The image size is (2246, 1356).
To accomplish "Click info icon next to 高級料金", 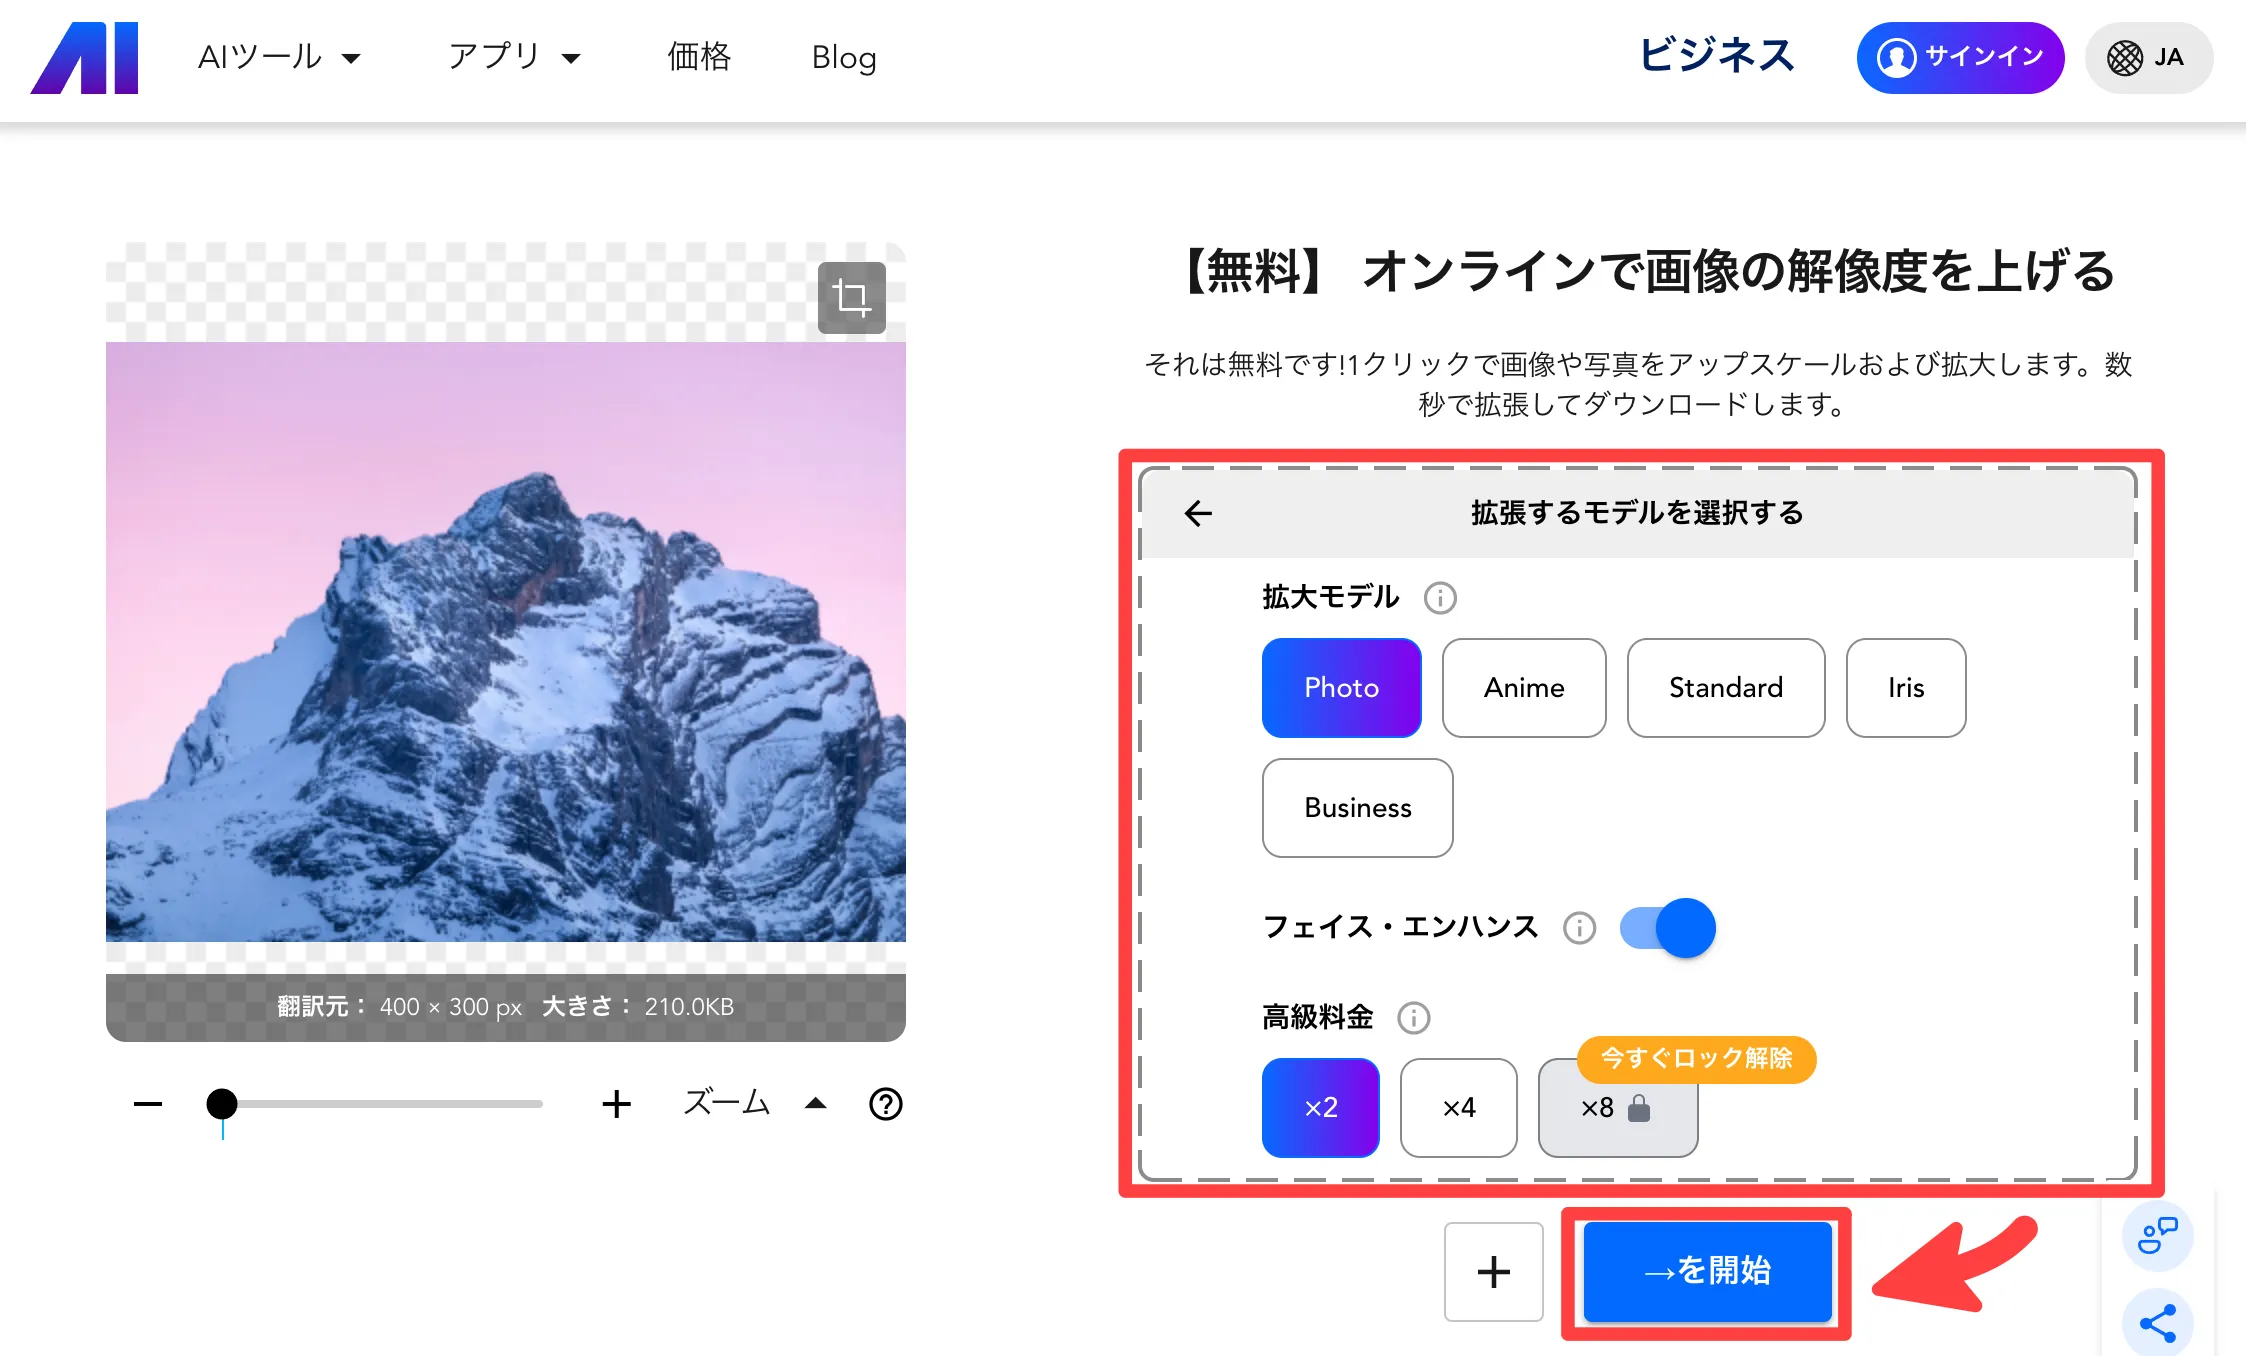I will [x=1413, y=1018].
